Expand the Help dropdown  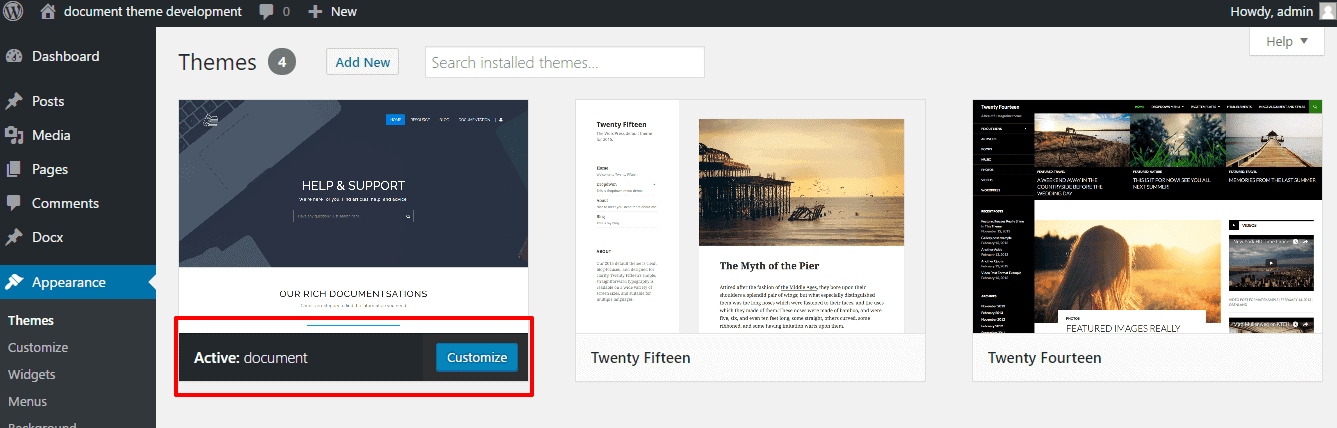(x=1286, y=41)
